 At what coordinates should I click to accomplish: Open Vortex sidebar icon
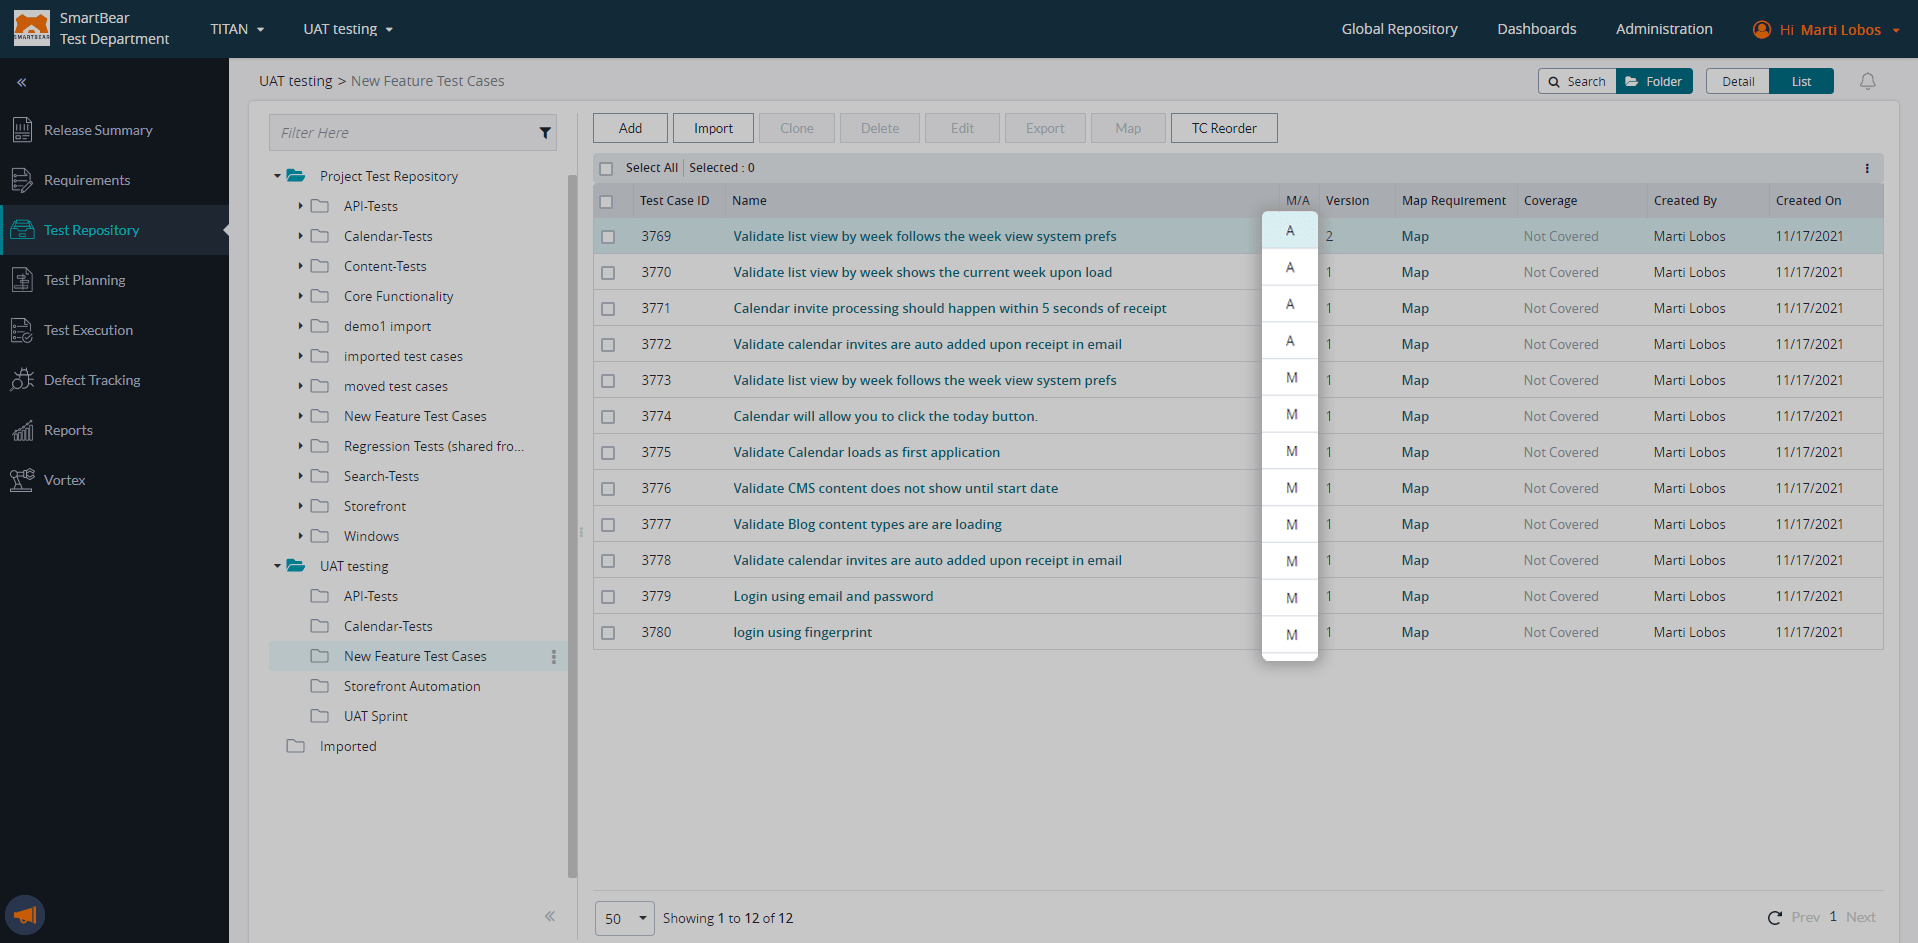point(22,480)
